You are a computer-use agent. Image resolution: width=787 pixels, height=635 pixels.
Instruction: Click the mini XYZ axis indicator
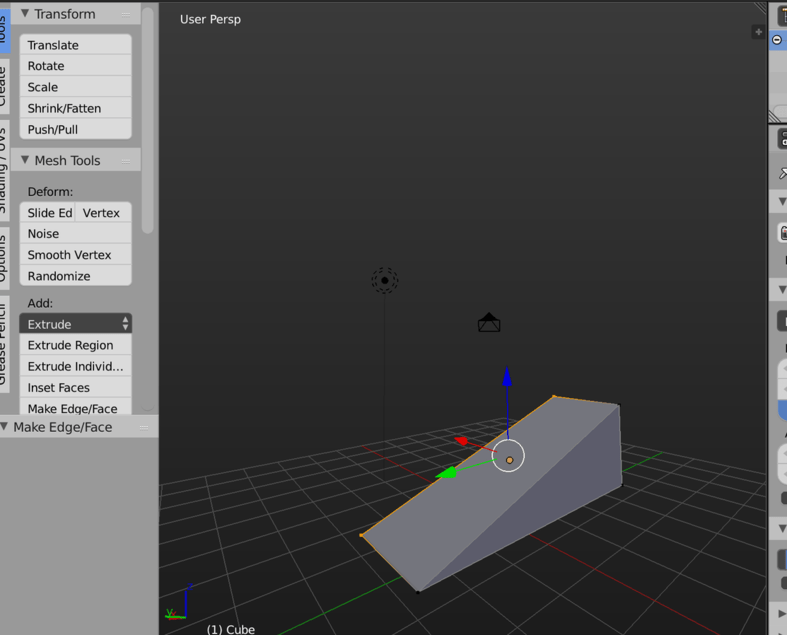click(179, 602)
